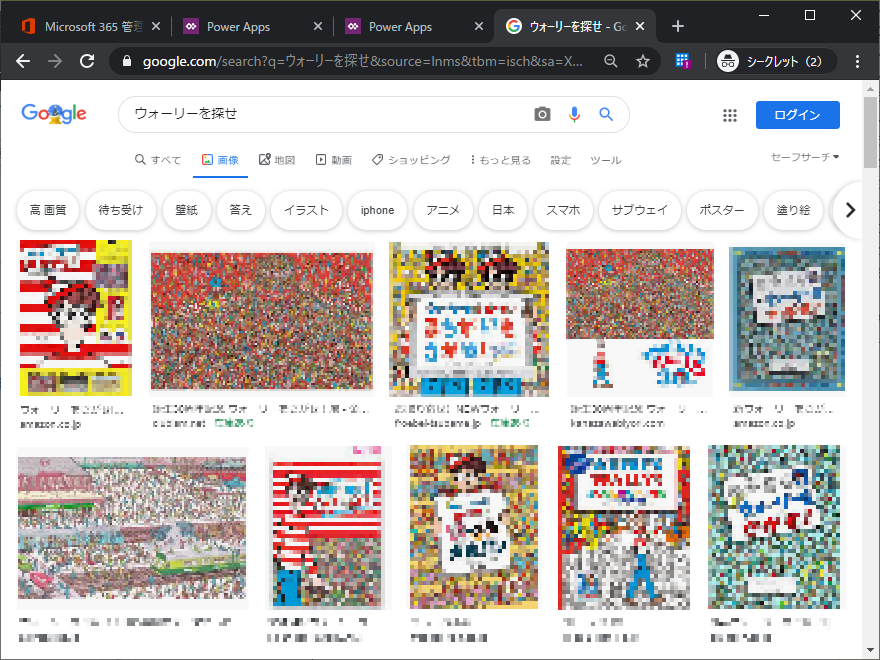Filter by アニメ chip
This screenshot has height=660, width=880.
pos(443,210)
